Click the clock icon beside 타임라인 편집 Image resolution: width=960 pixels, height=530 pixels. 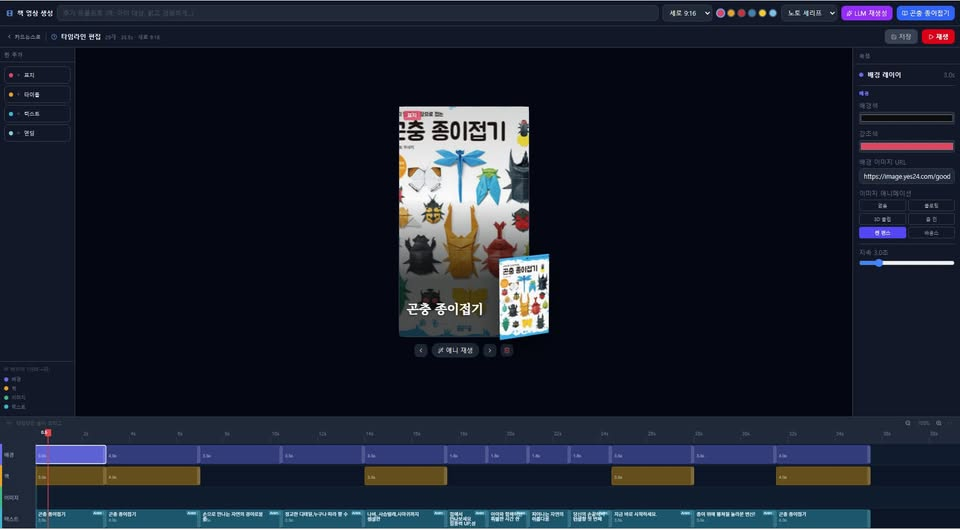tap(54, 37)
